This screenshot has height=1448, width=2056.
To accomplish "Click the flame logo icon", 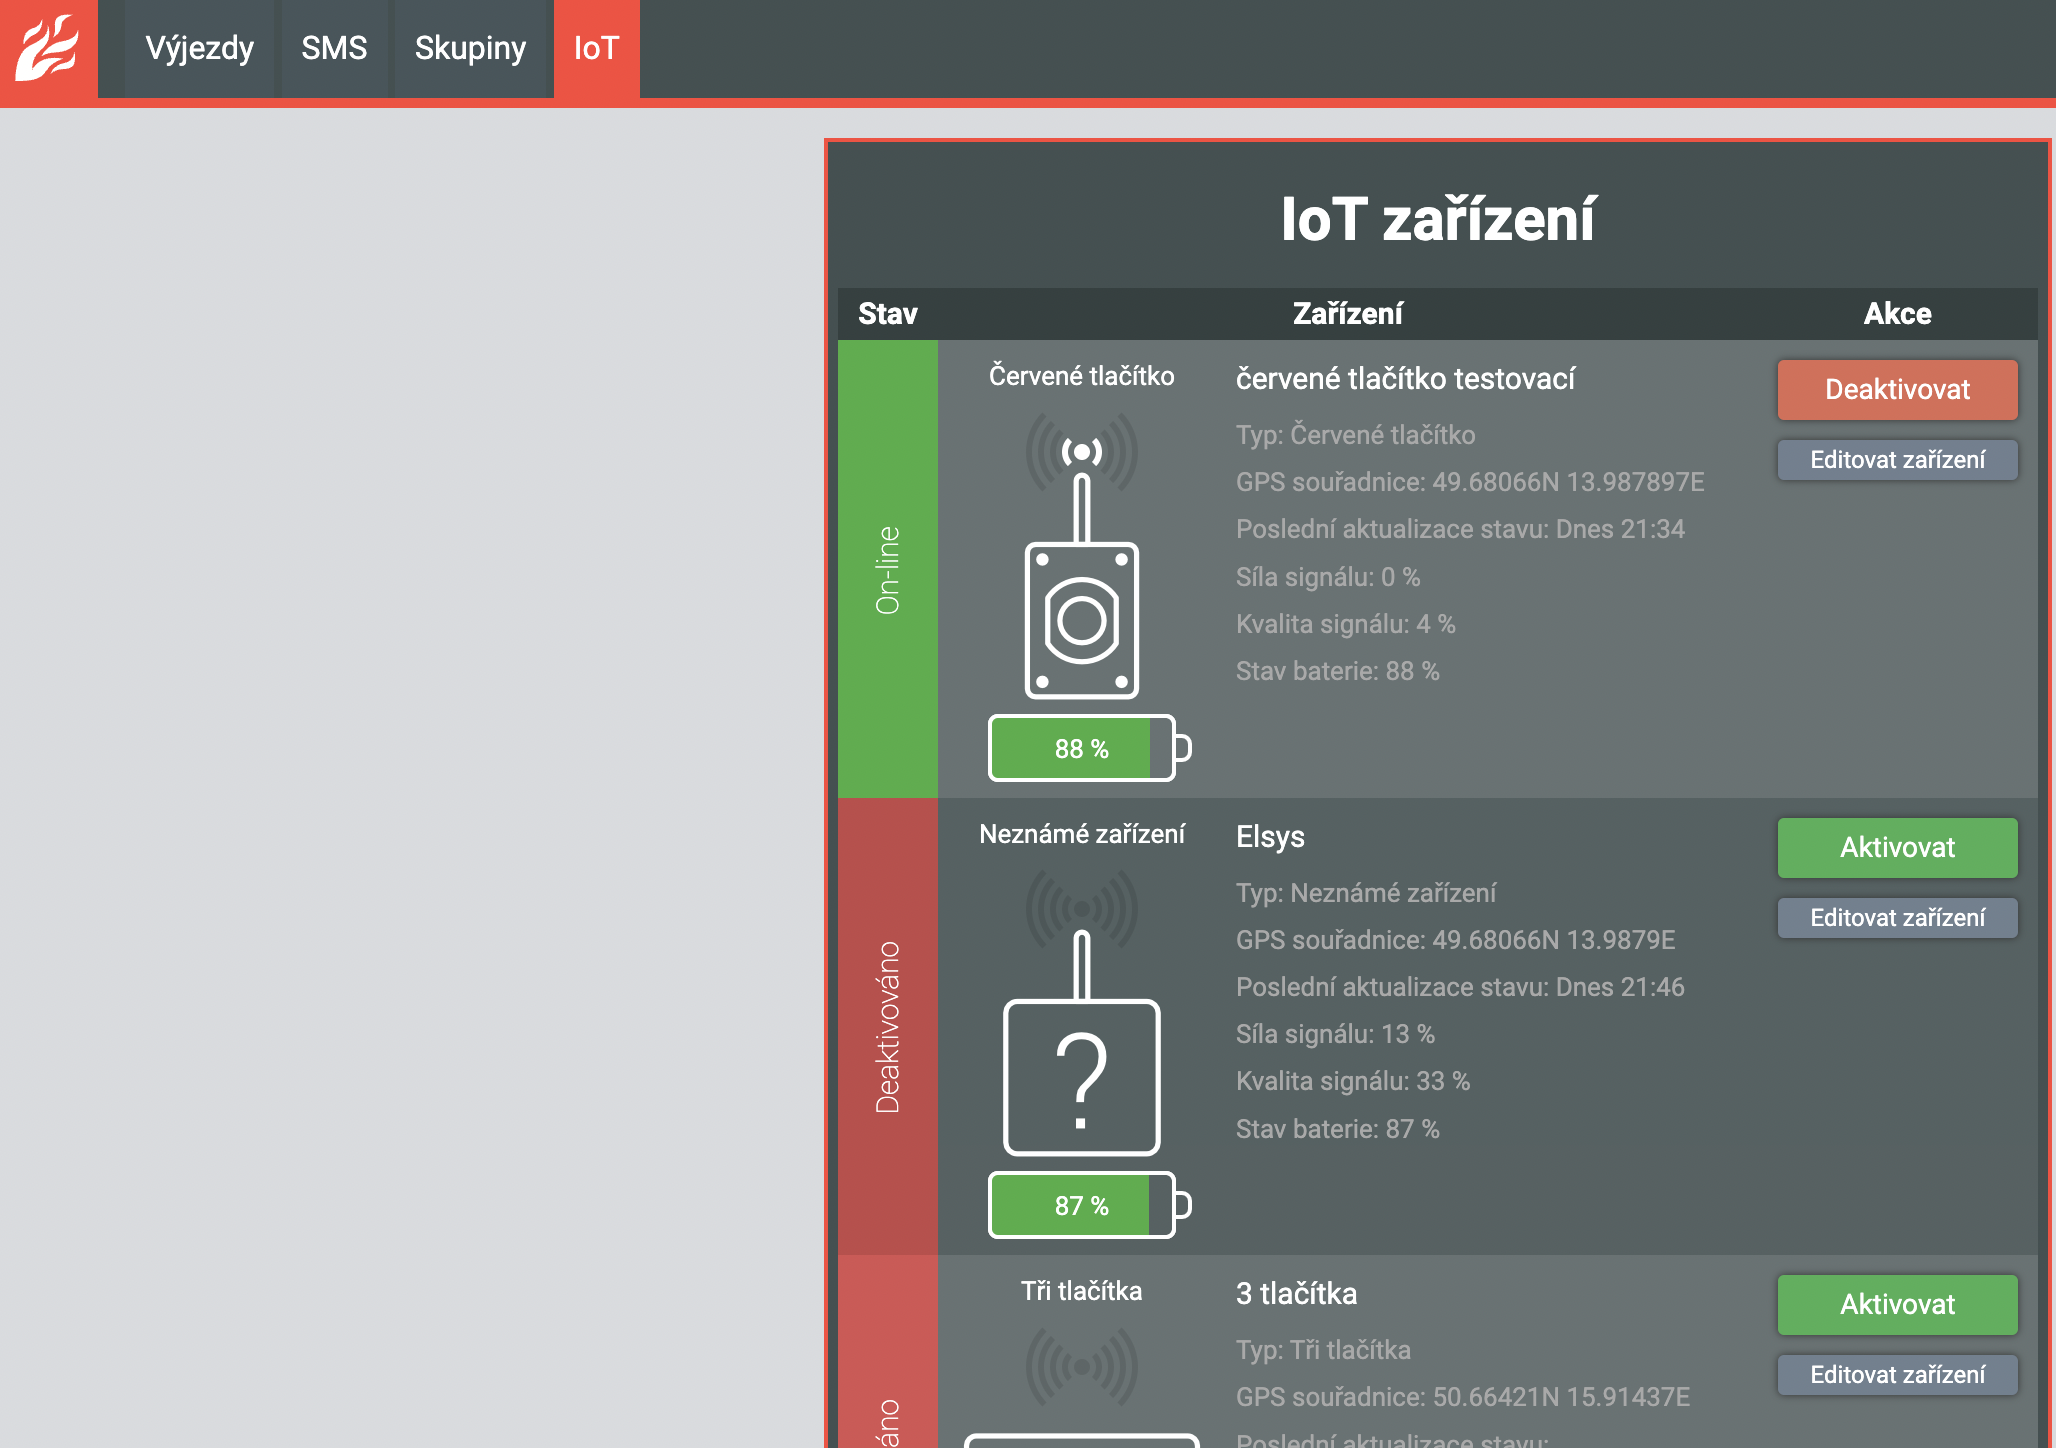I will click(48, 48).
